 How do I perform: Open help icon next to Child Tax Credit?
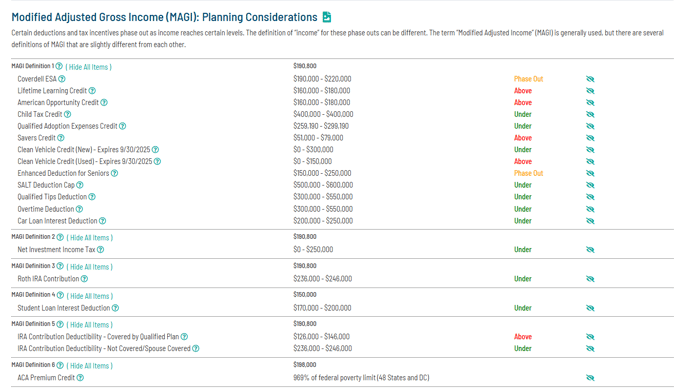(x=68, y=114)
